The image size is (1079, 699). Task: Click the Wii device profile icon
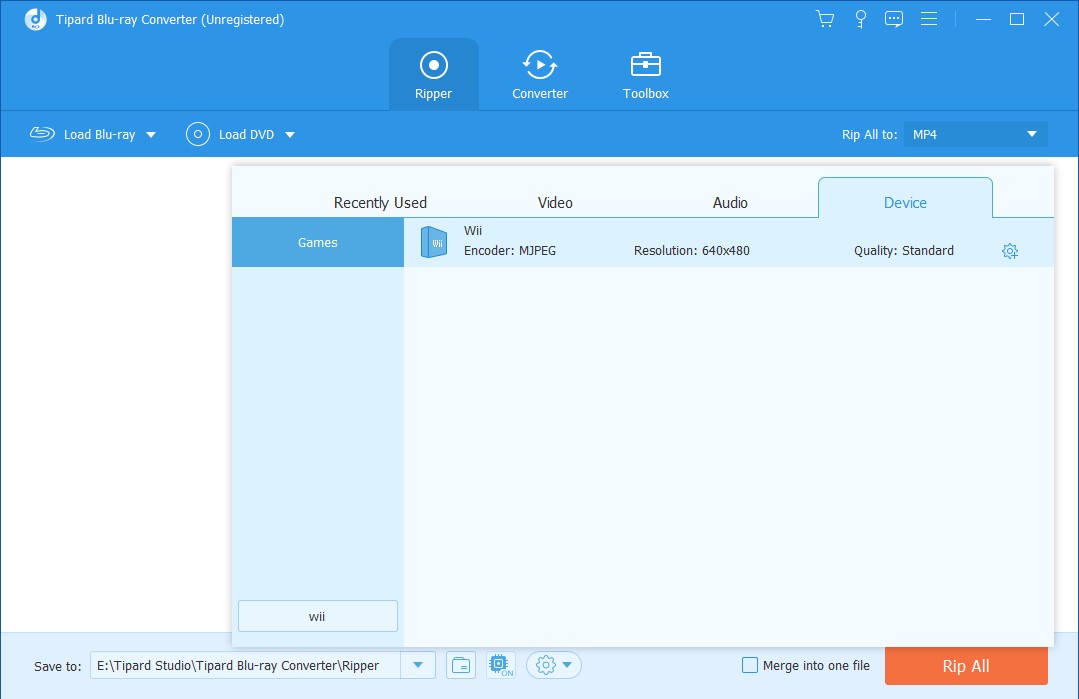[434, 242]
